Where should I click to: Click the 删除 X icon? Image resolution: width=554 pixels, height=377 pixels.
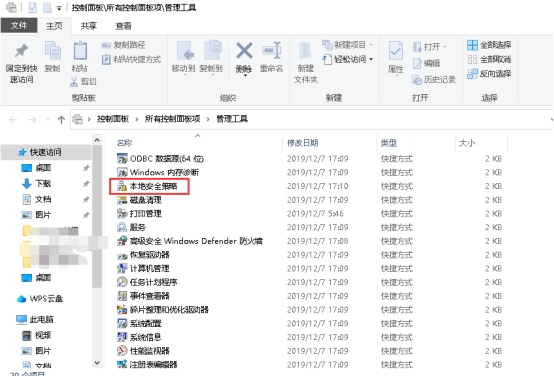pyautogui.click(x=244, y=51)
